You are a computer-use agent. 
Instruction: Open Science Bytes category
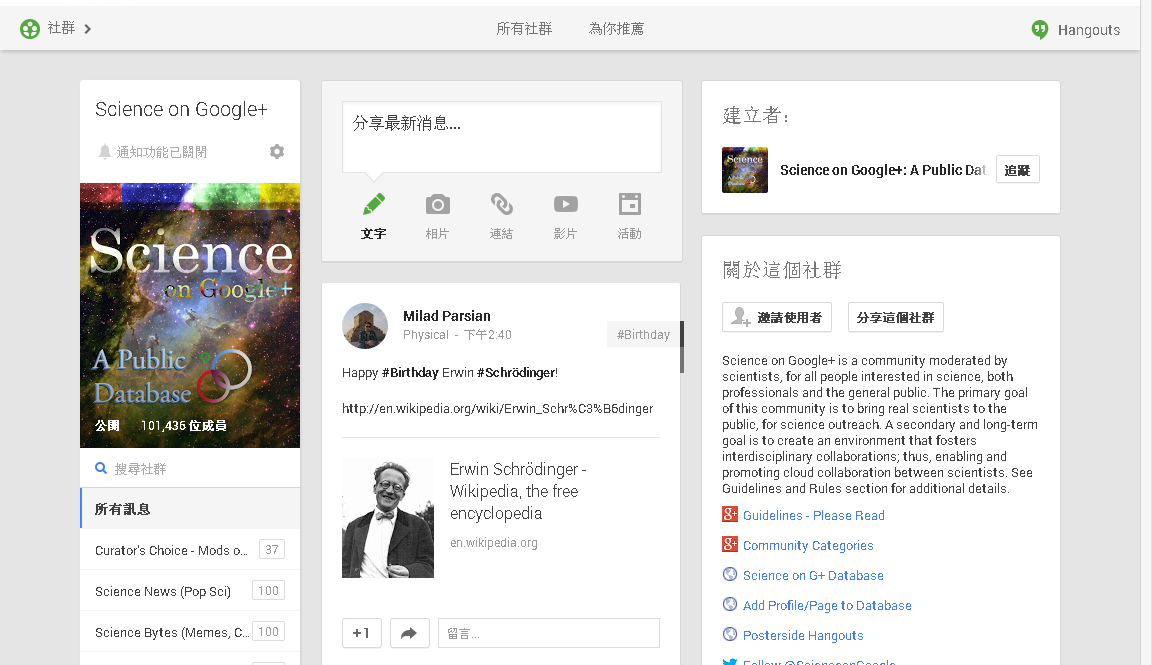click(190, 632)
